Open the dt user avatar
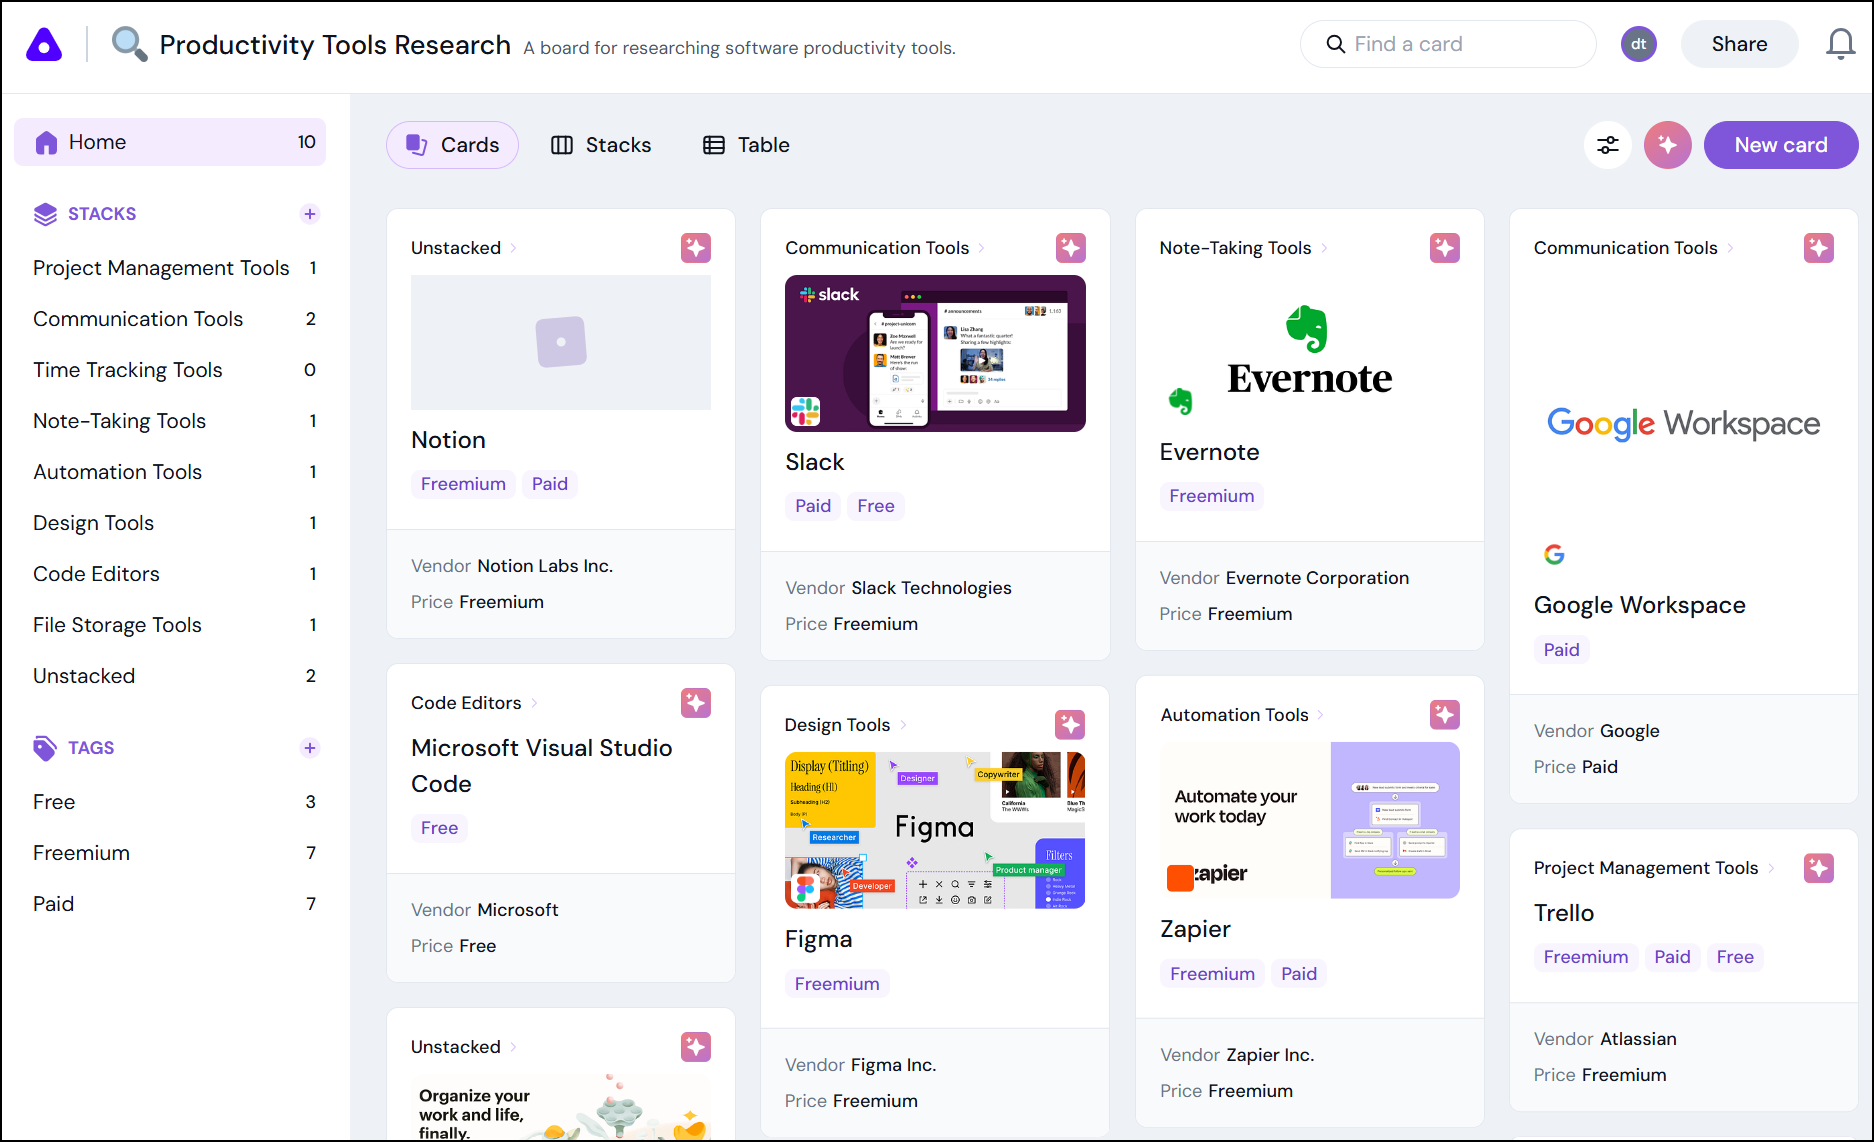The height and width of the screenshot is (1142, 1874). [1638, 44]
